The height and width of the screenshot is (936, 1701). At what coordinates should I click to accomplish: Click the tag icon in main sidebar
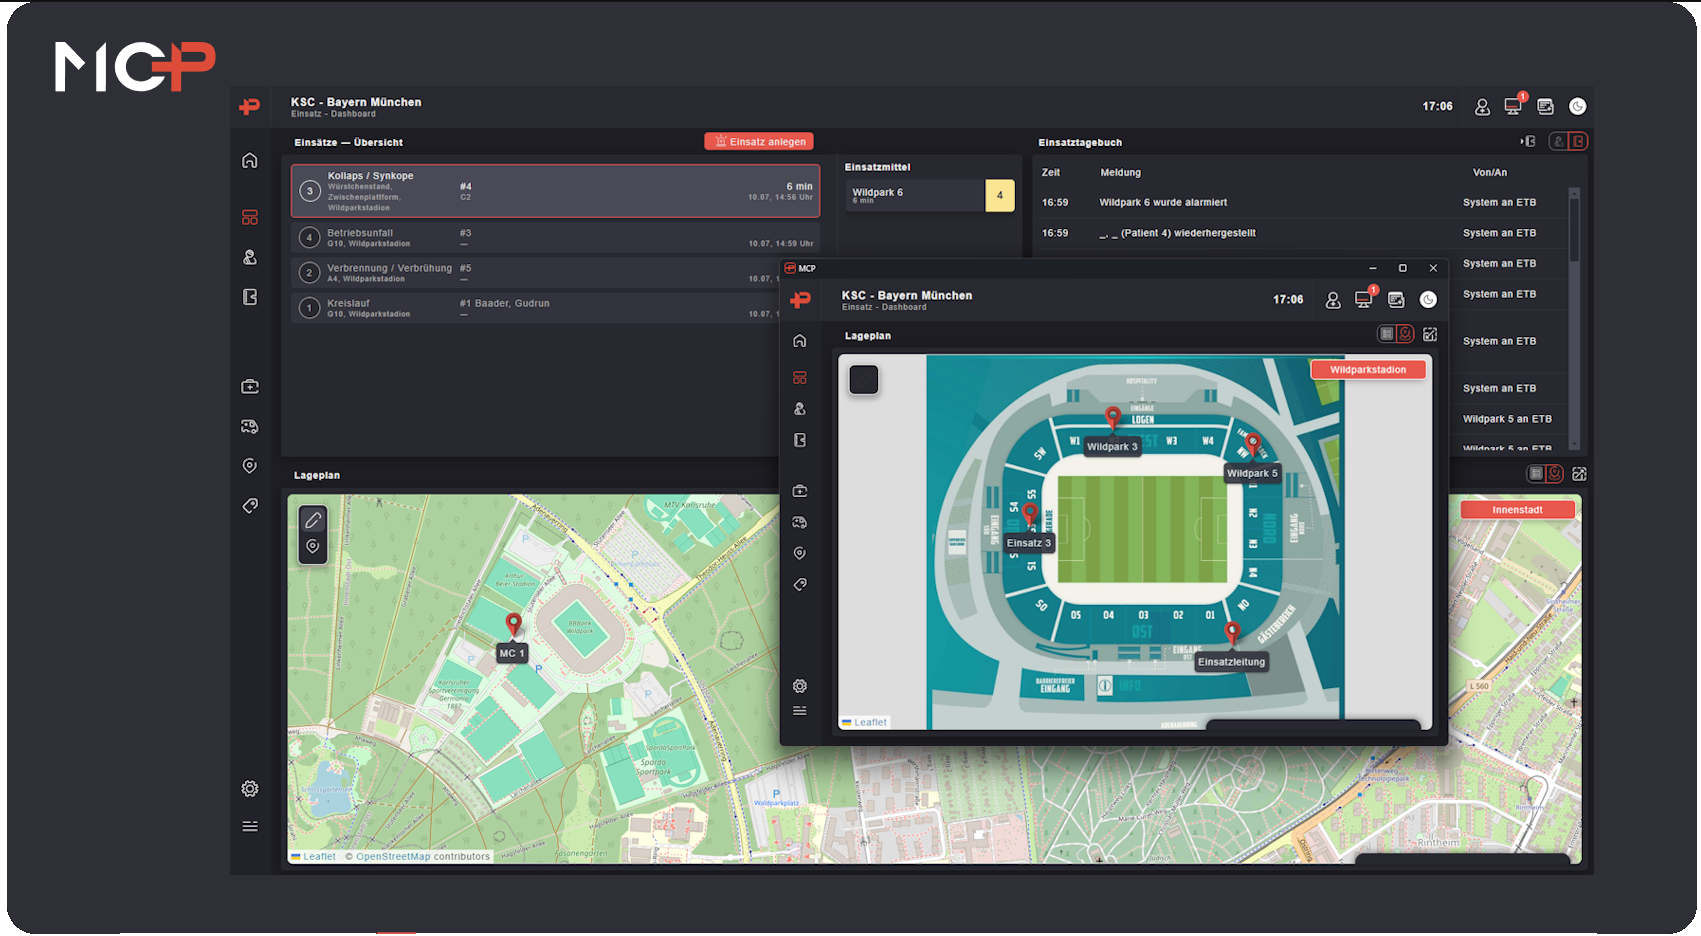point(250,506)
